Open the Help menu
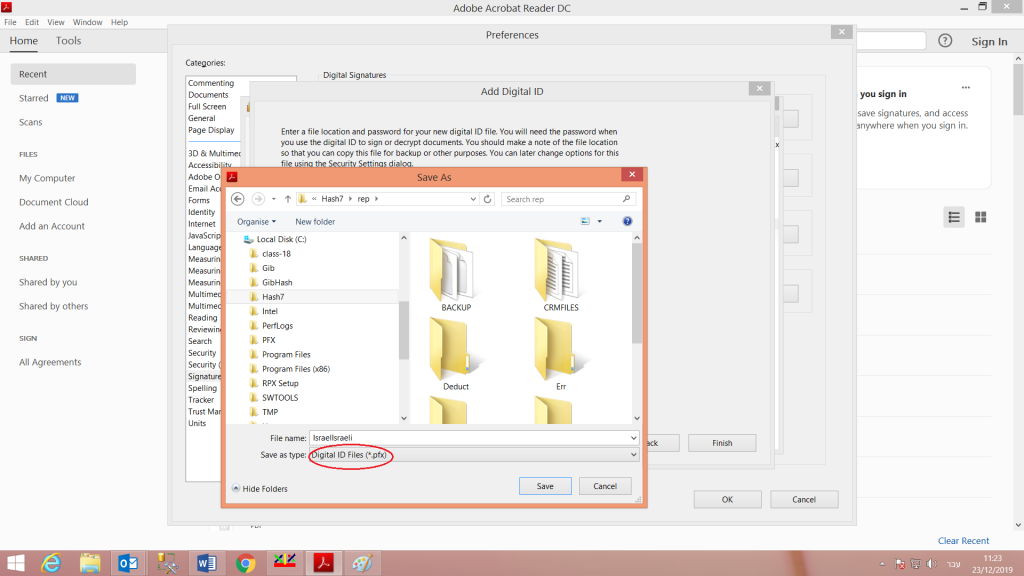Image resolution: width=1024 pixels, height=576 pixels. click(x=120, y=22)
